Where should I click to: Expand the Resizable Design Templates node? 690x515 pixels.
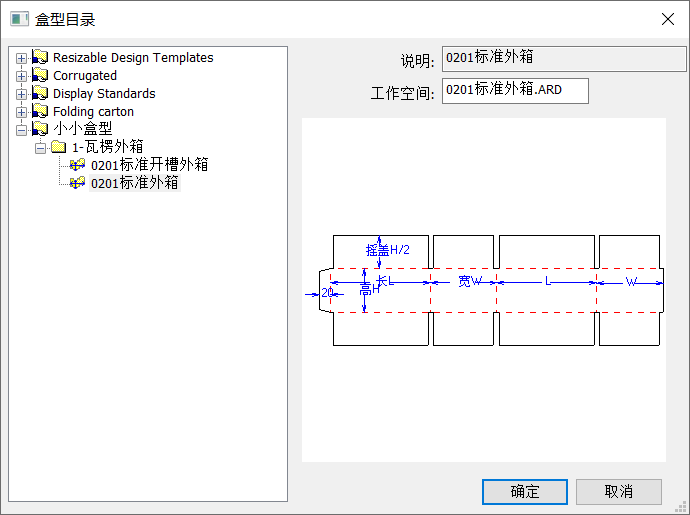pyautogui.click(x=22, y=58)
